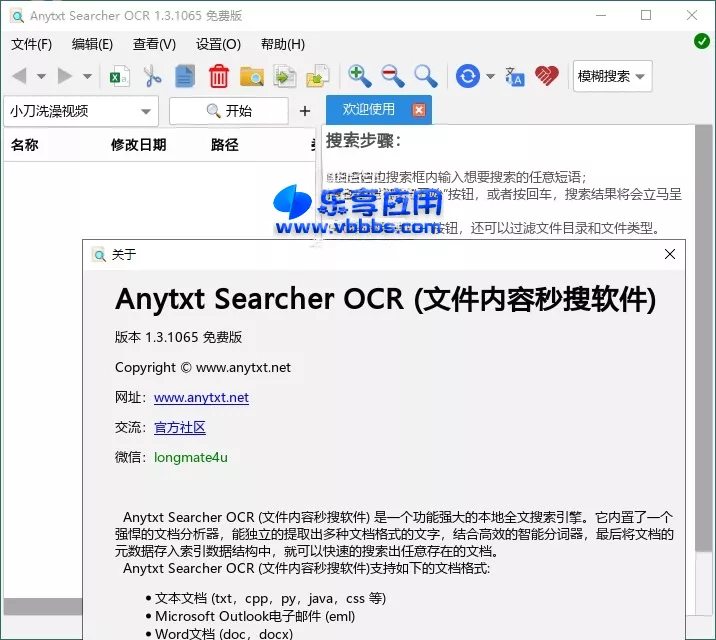The image size is (716, 640).
Task: Export results to Excel icon
Action: click(120, 76)
